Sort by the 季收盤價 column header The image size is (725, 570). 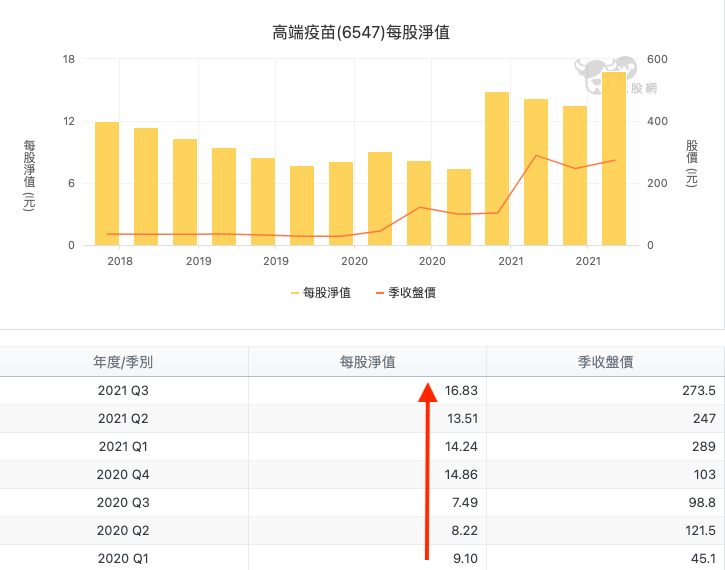point(605,362)
